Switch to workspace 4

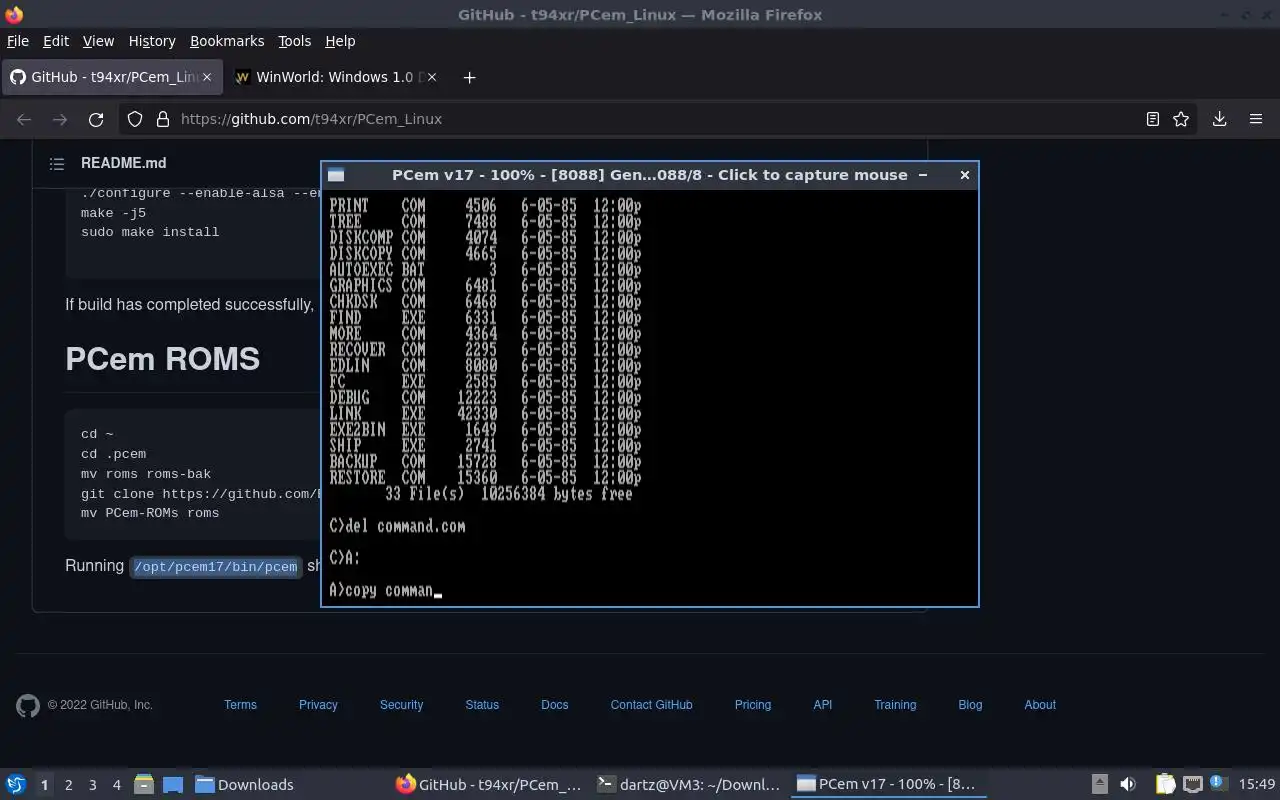(117, 784)
